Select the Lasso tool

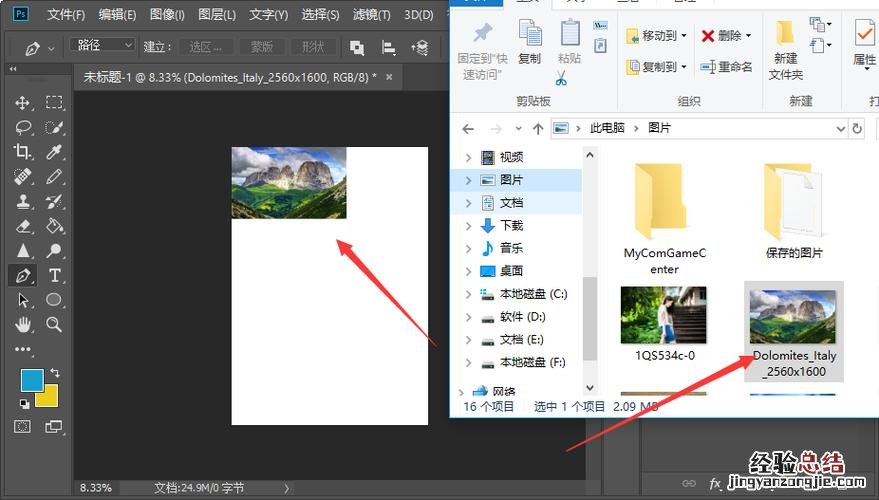[x=22, y=127]
